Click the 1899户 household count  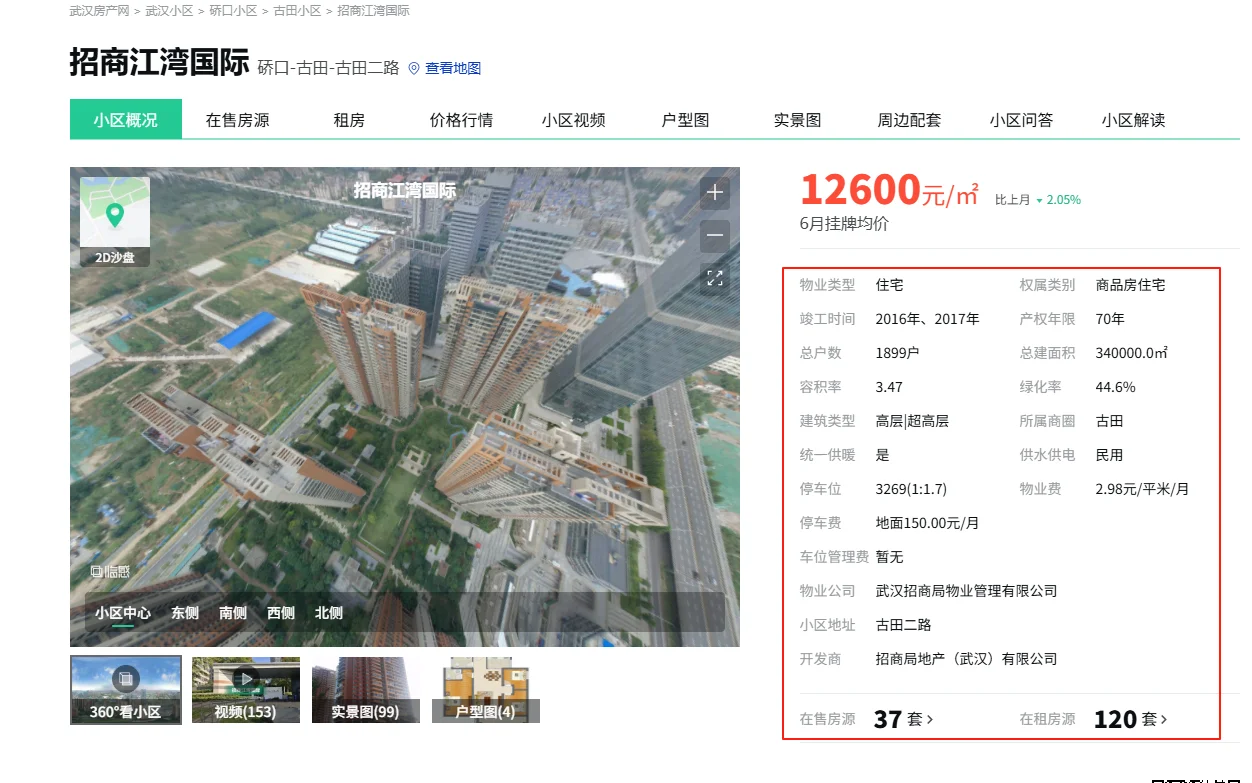[897, 353]
